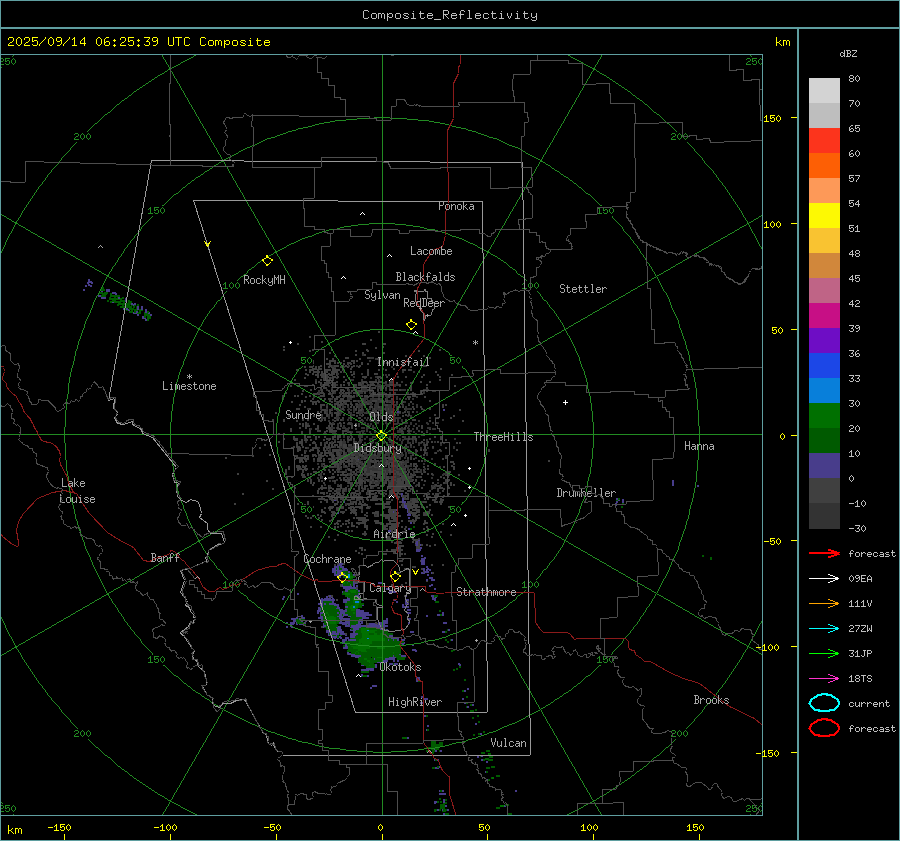Click the Didsbury label
The image size is (900, 841).
[377, 448]
